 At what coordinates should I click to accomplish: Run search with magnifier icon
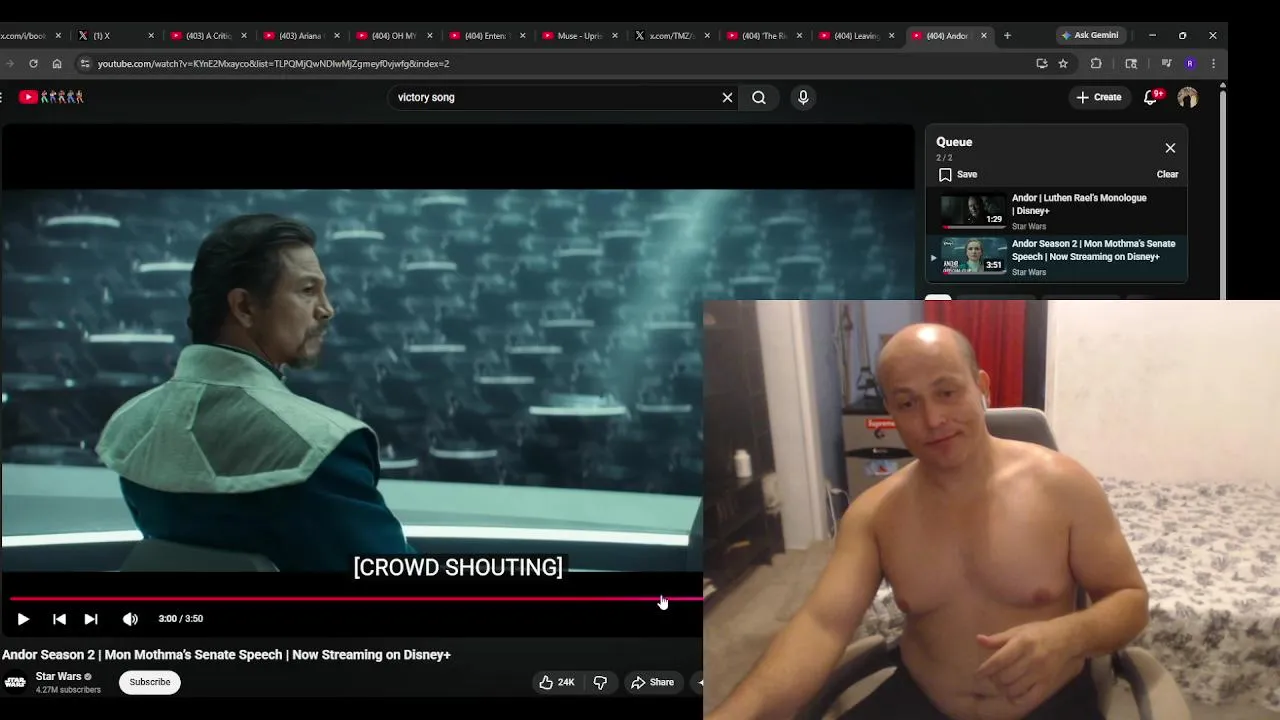759,97
